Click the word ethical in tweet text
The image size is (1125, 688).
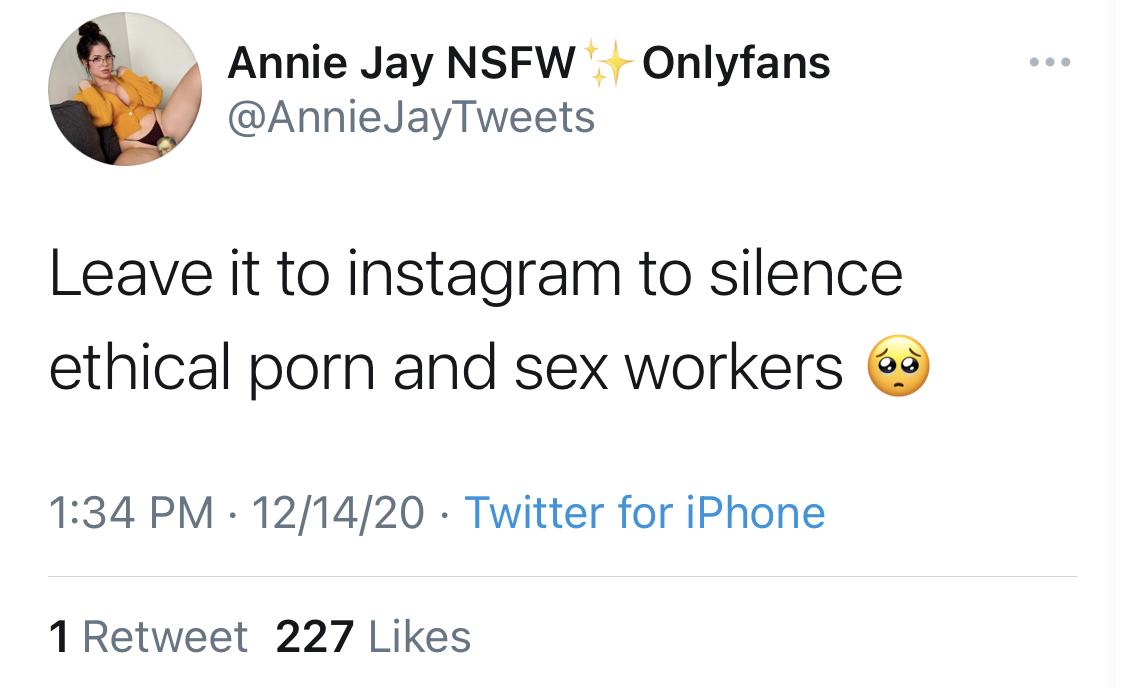(140, 367)
